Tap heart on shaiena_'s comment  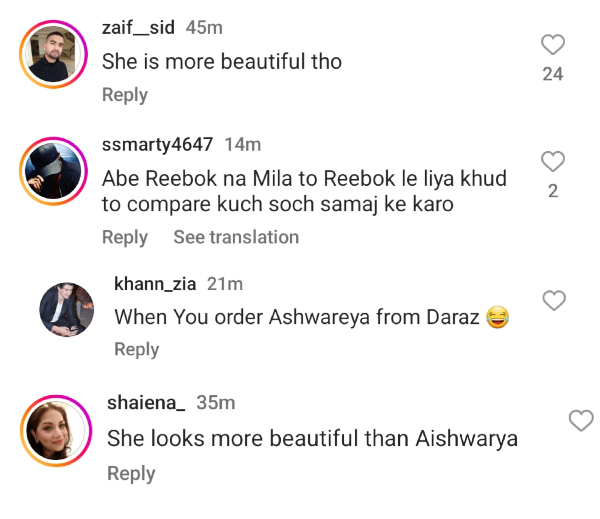581,421
